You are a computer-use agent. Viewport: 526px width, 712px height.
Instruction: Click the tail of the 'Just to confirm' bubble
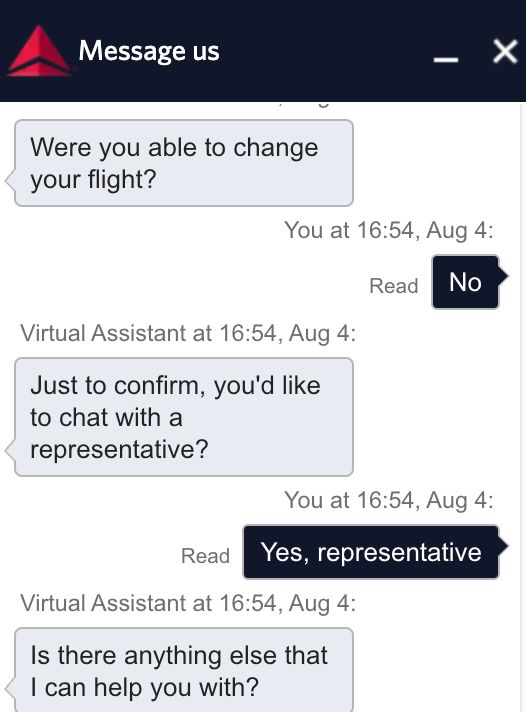(x=10, y=450)
